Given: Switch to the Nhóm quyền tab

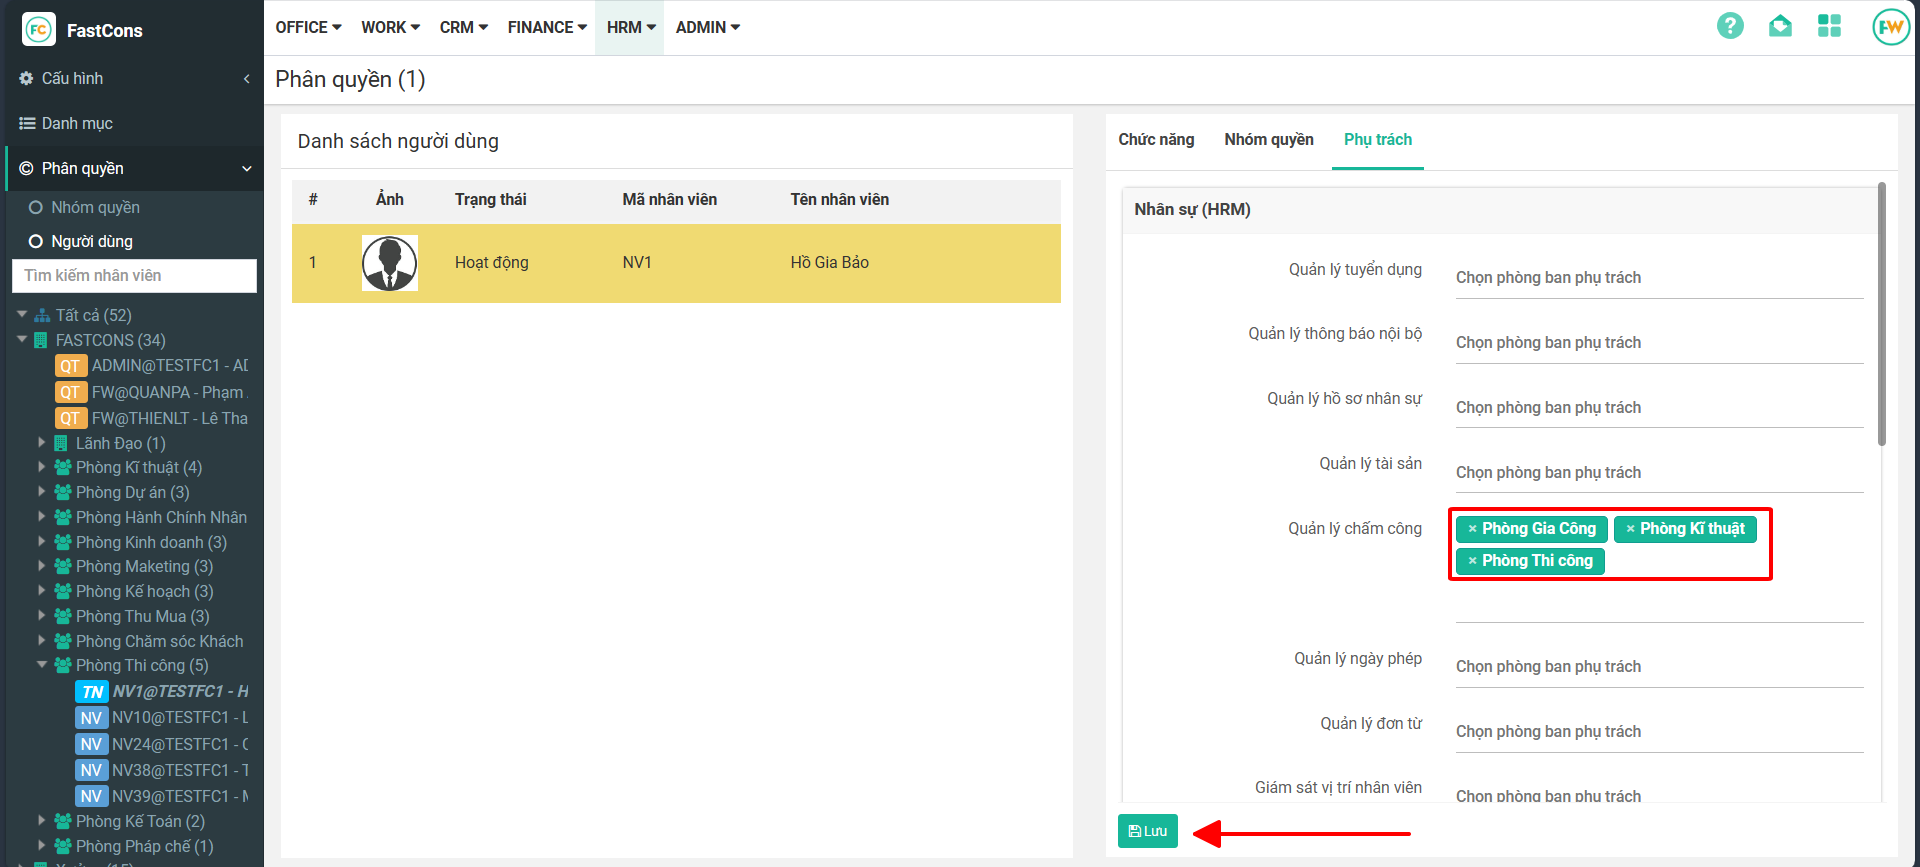Looking at the screenshot, I should pyautogui.click(x=1268, y=140).
